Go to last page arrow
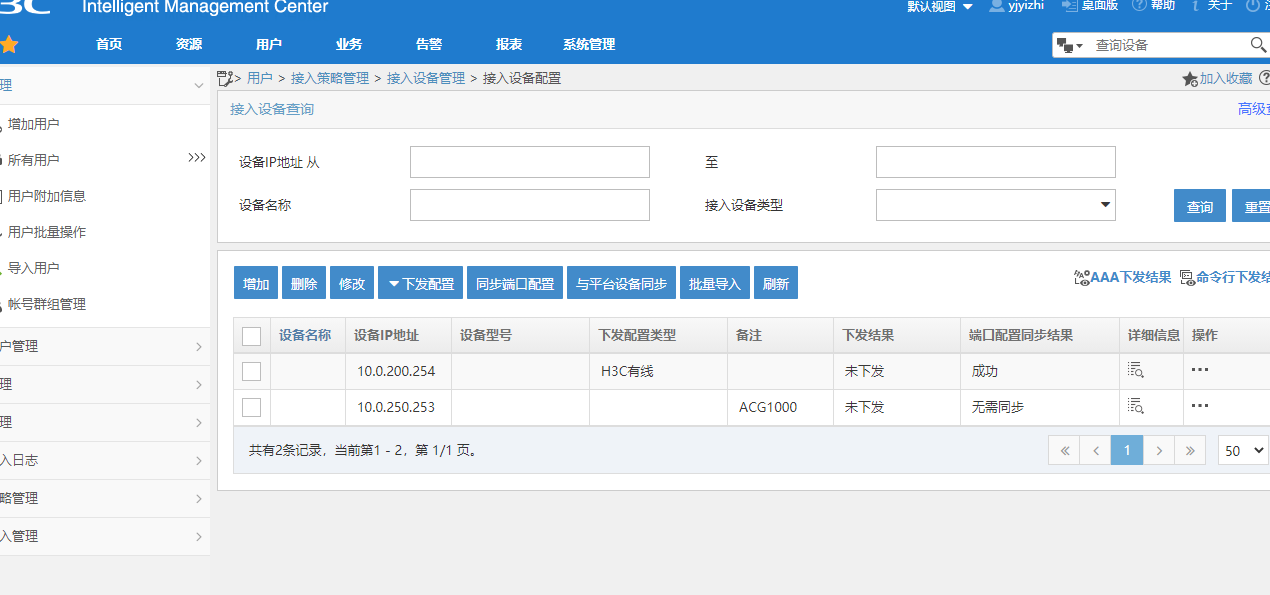Screen dimensions: 1270x595 pyautogui.click(x=1190, y=451)
